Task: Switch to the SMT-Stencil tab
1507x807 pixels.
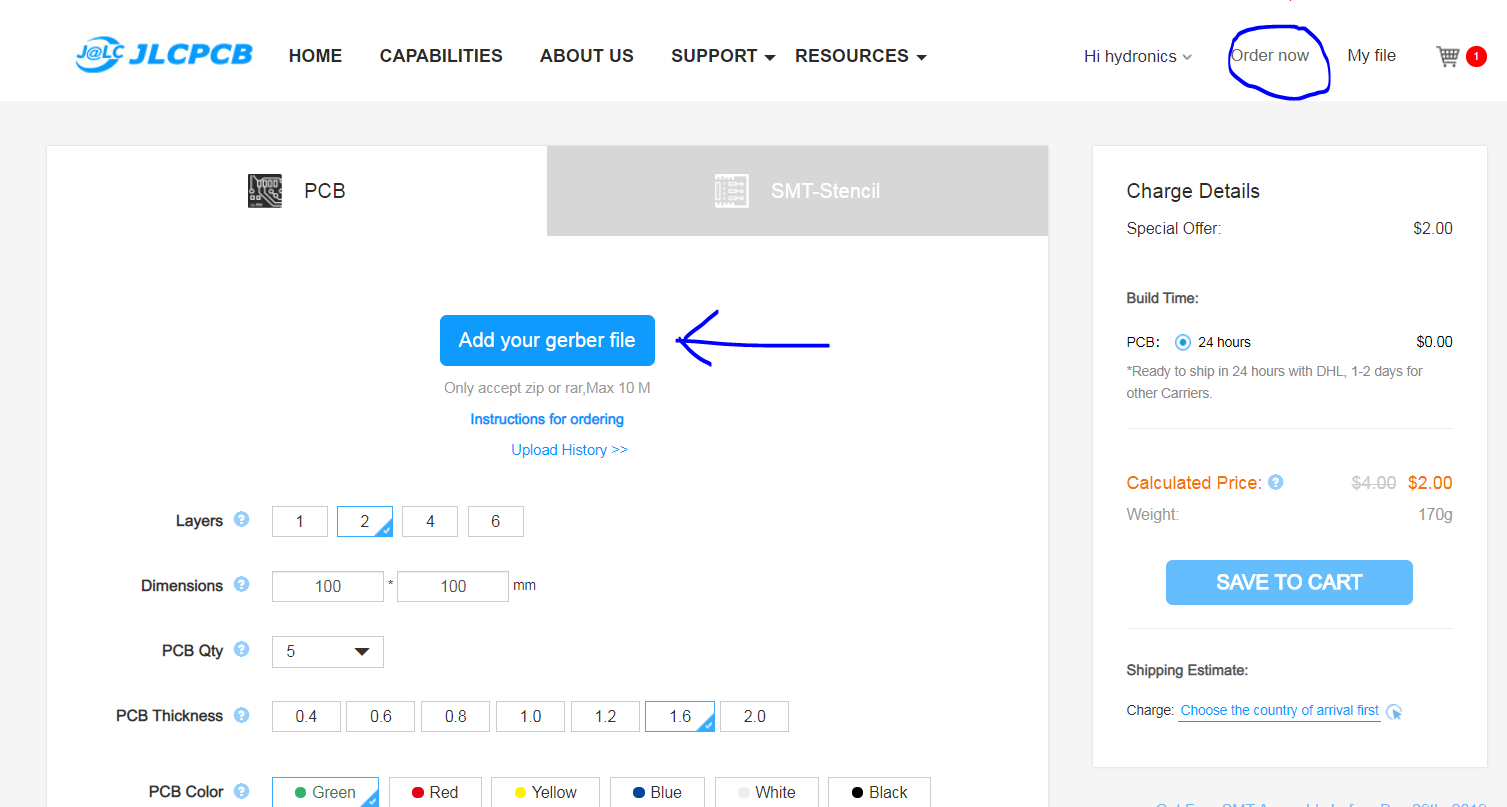Action: pos(798,191)
